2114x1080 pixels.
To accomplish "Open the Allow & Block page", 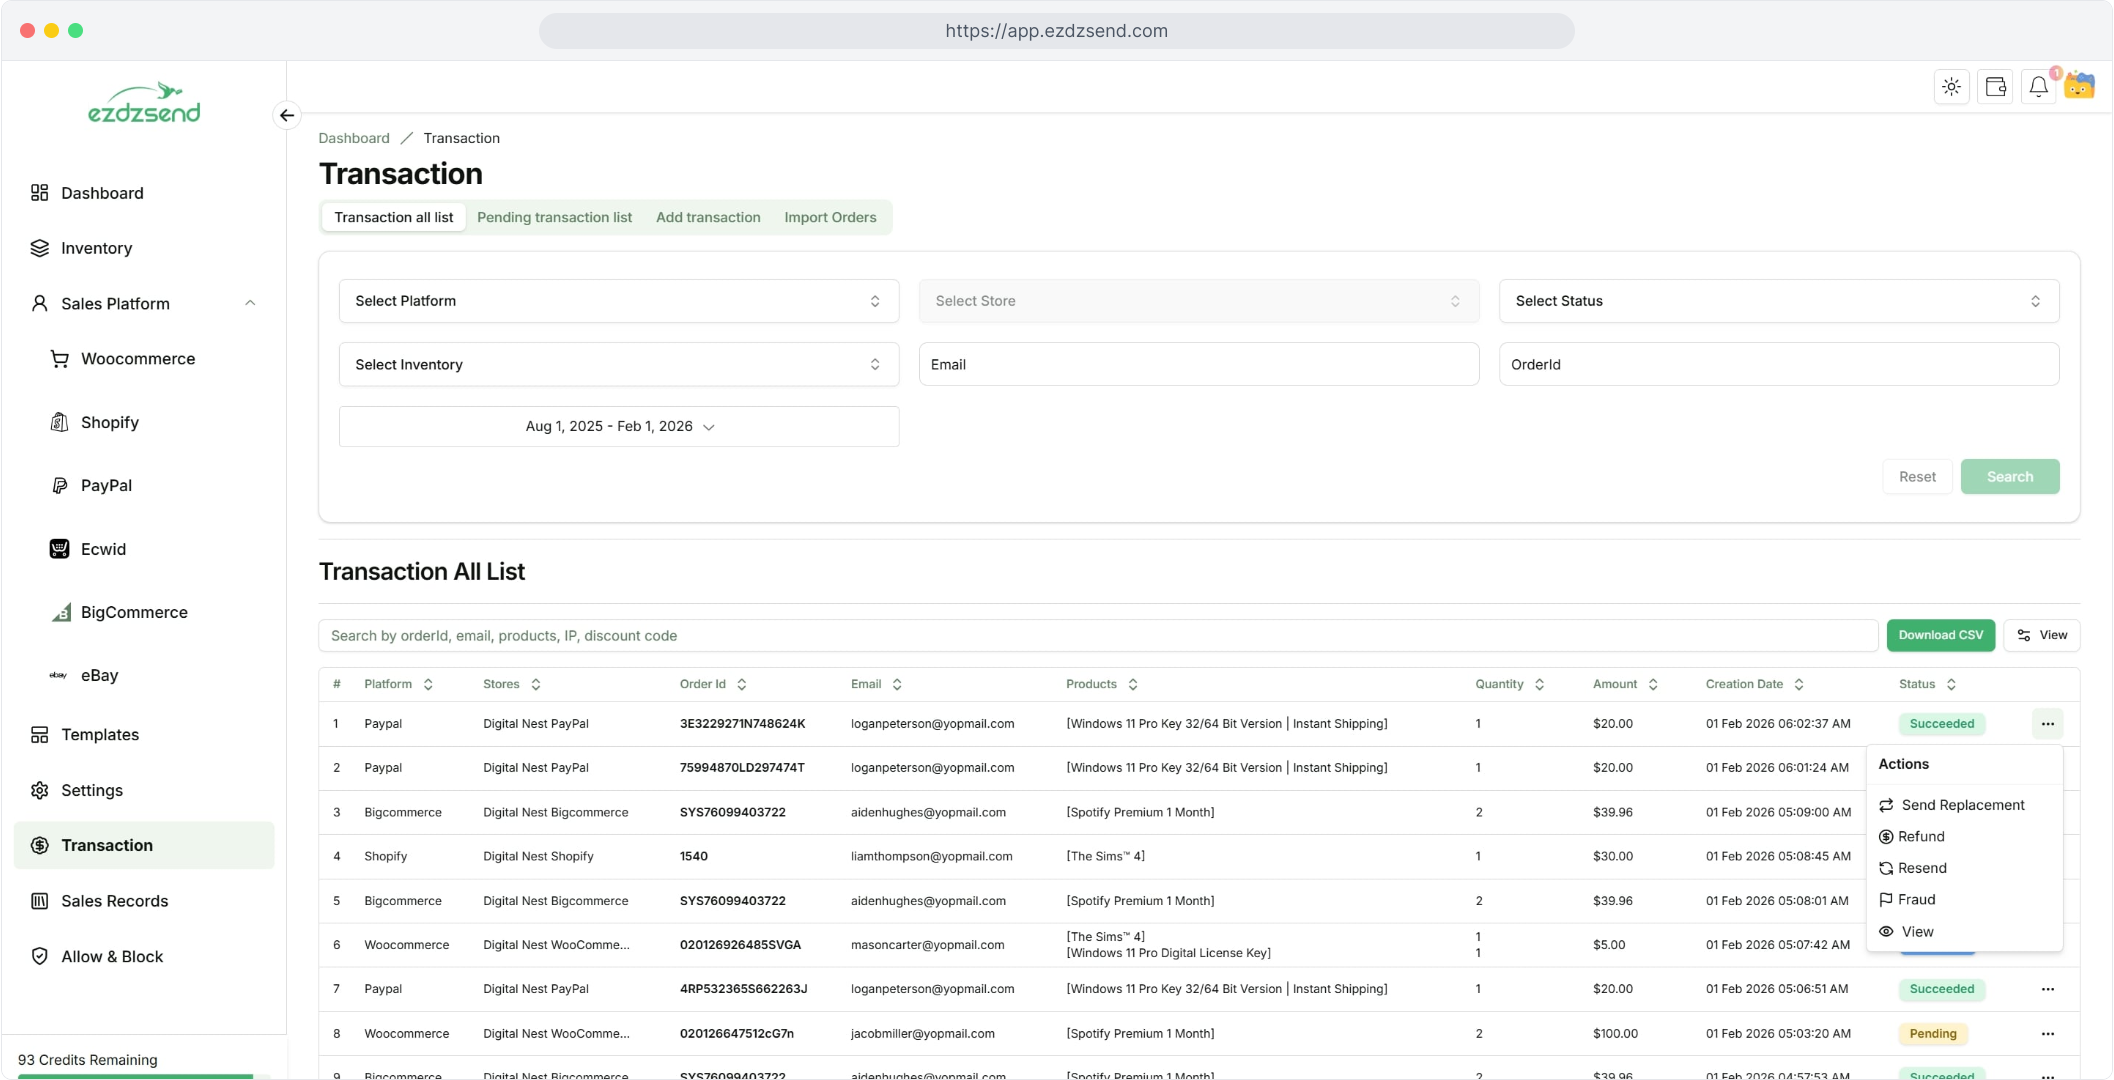I will (x=111, y=956).
